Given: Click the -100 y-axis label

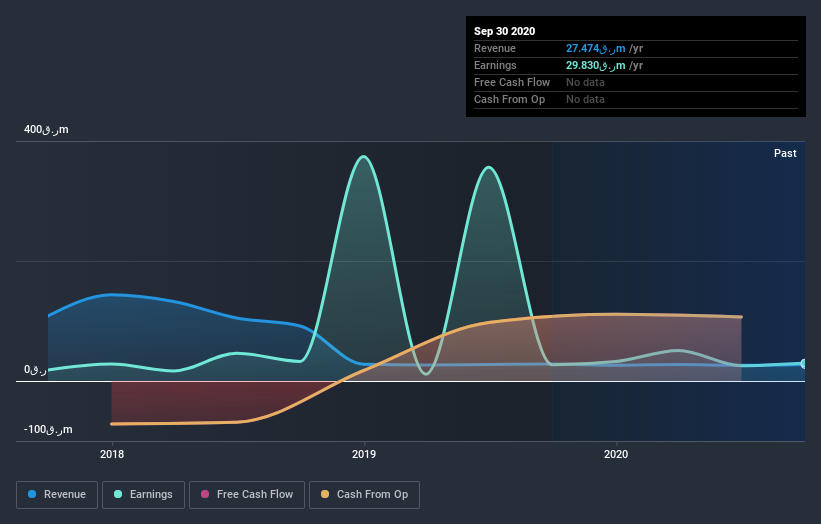Looking at the screenshot, I should point(48,429).
